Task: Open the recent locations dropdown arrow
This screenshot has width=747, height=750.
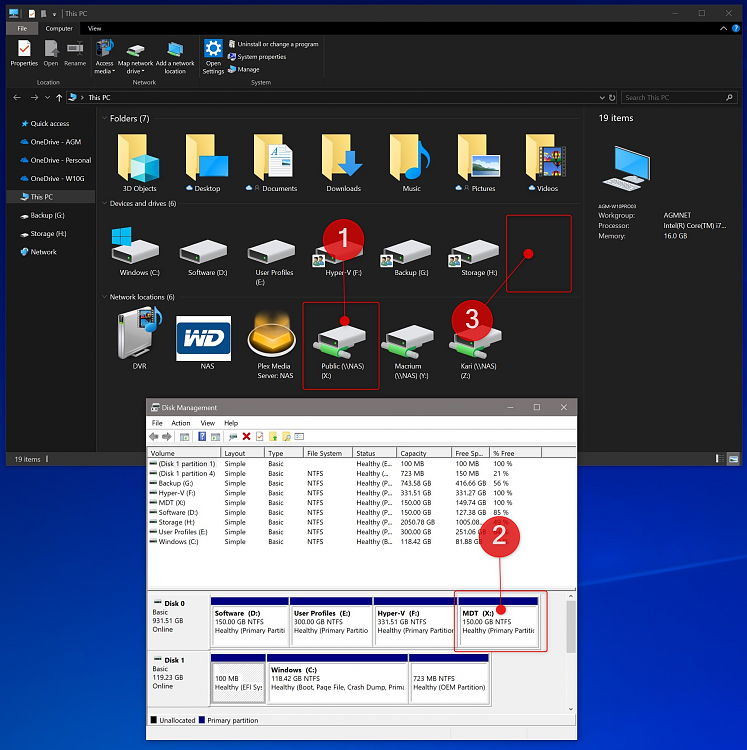Action: [x=47, y=98]
